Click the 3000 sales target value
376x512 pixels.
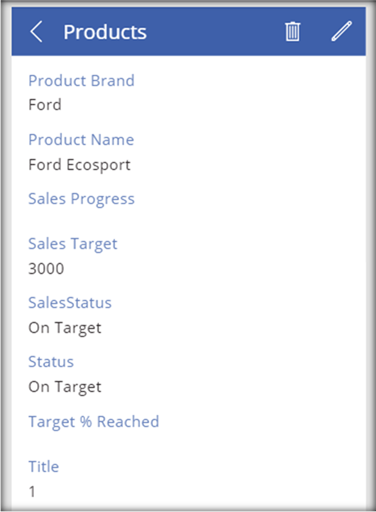pyautogui.click(x=46, y=269)
